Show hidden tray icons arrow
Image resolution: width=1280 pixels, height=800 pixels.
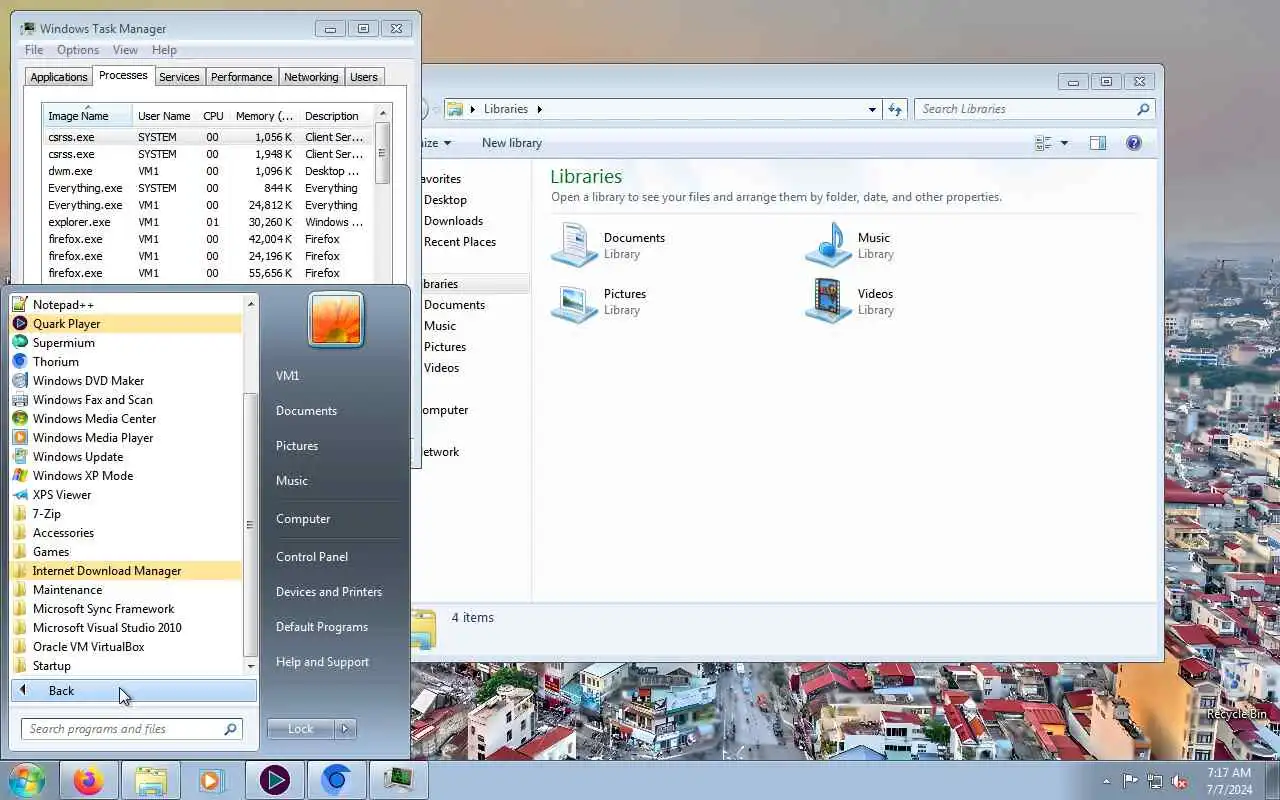point(1106,781)
